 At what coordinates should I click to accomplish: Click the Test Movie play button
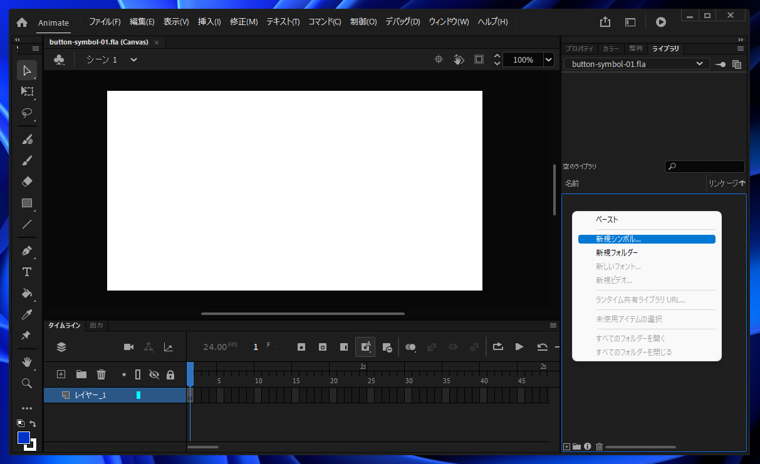[661, 22]
